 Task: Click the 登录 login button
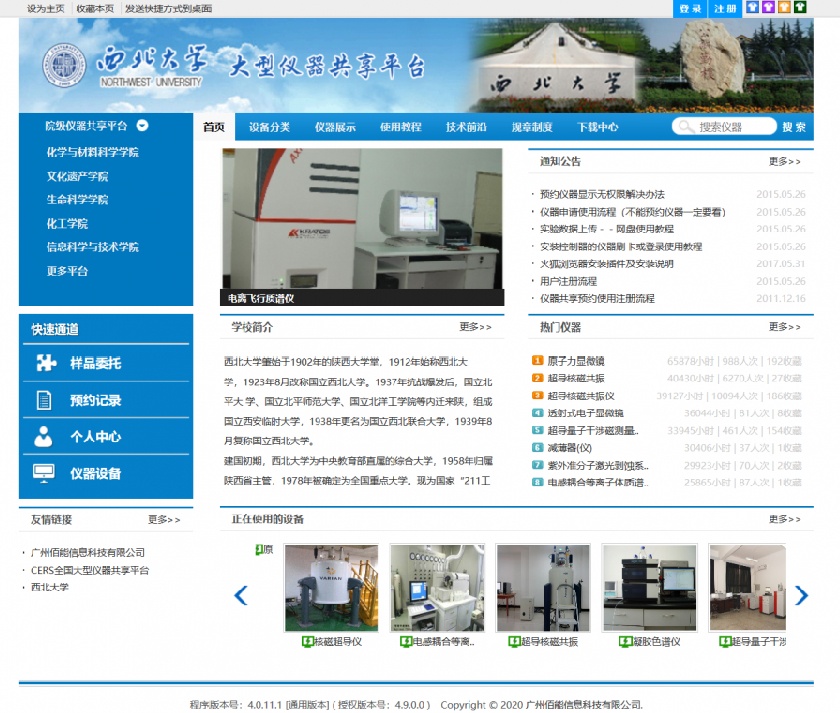point(690,9)
